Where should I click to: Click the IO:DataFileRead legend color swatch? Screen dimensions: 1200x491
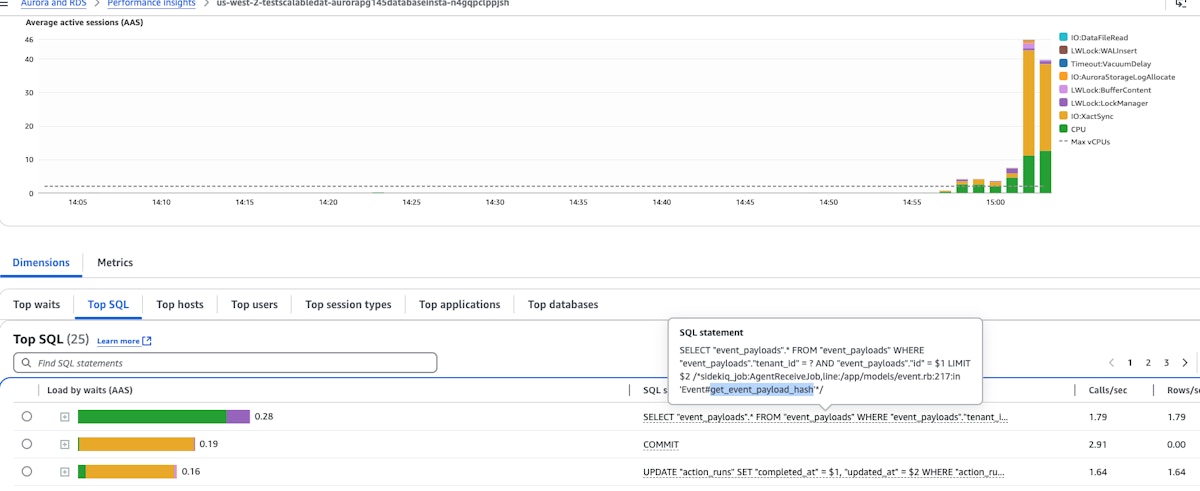pyautogui.click(x=1063, y=37)
